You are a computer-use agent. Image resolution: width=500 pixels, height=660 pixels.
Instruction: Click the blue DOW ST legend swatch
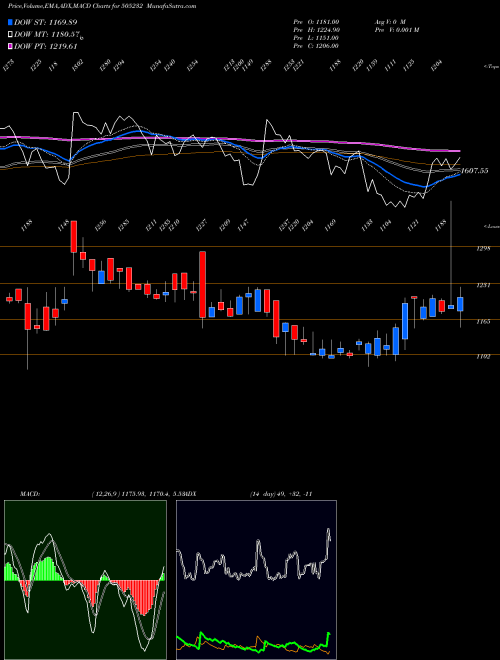[11, 22]
